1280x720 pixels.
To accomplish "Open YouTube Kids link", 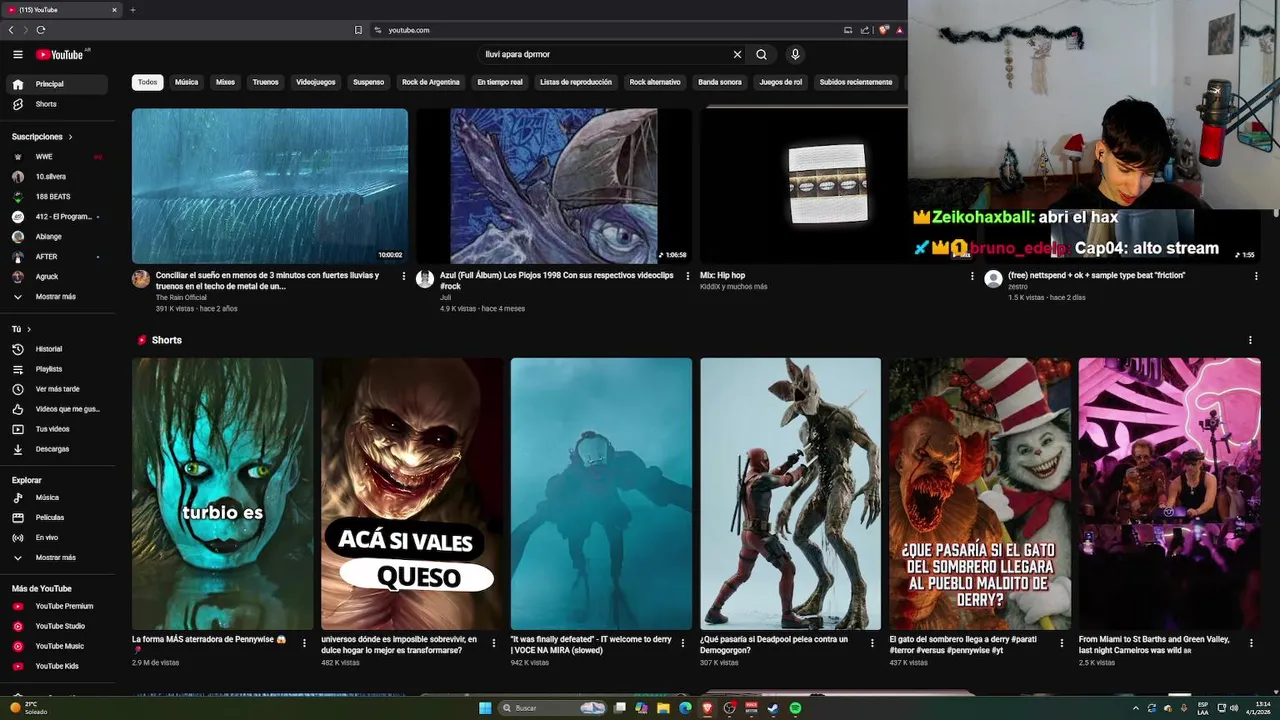I will 56,666.
